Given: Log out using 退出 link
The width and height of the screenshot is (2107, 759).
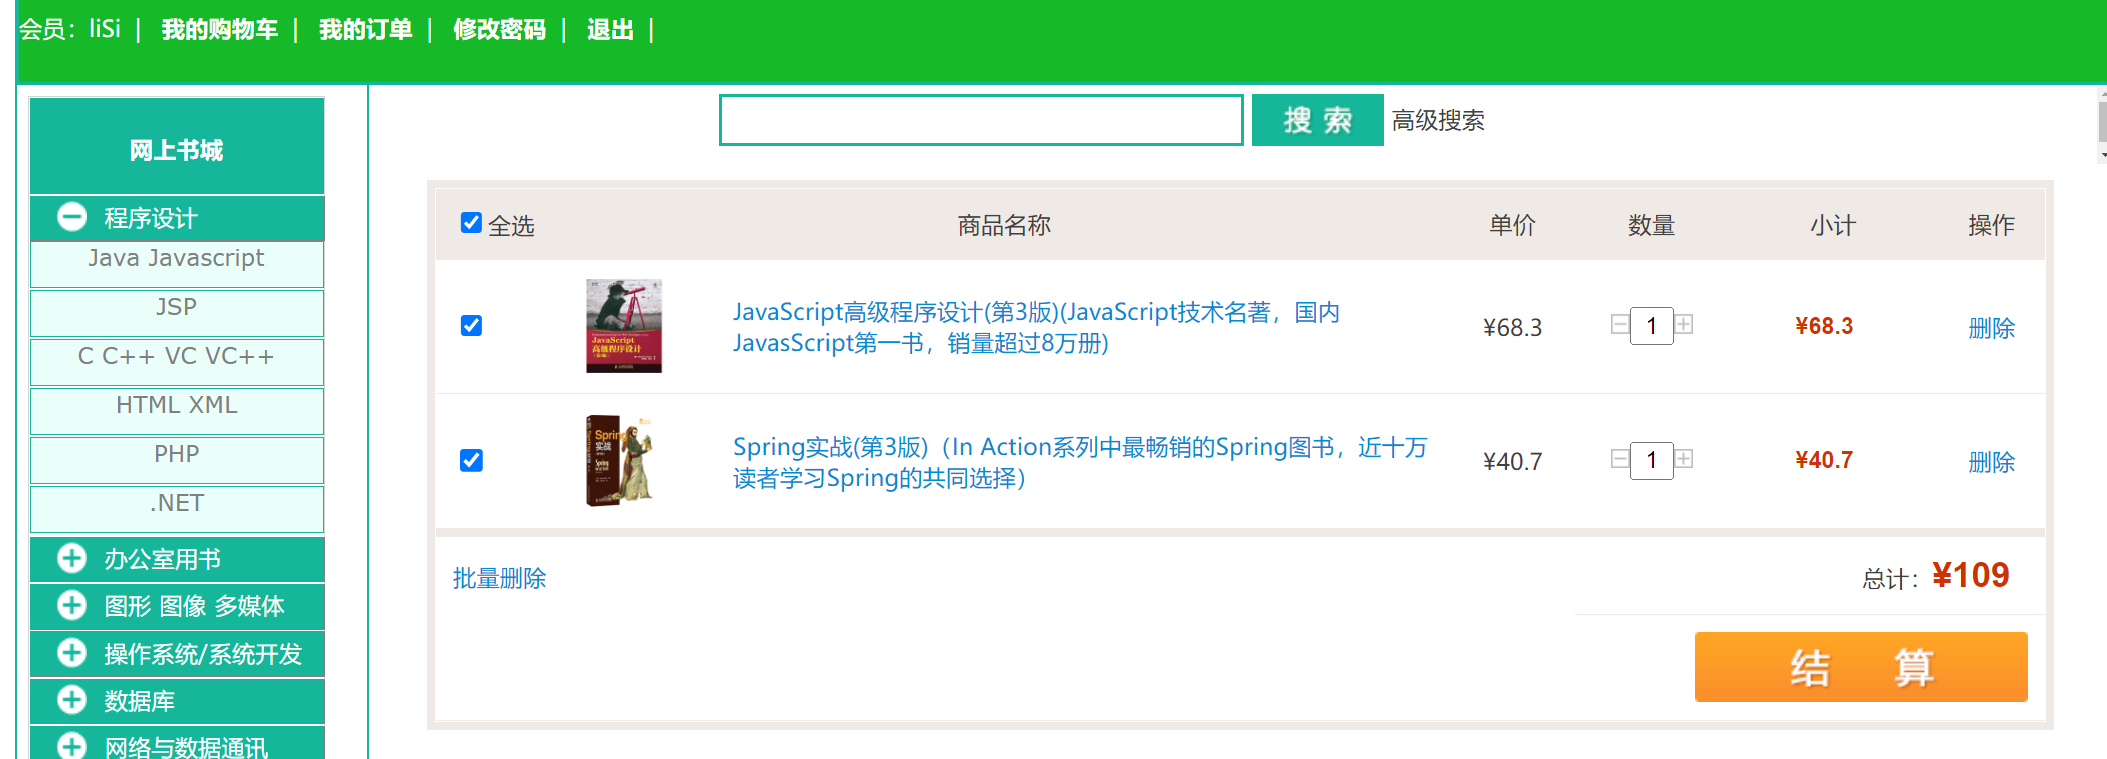Looking at the screenshot, I should (x=610, y=30).
